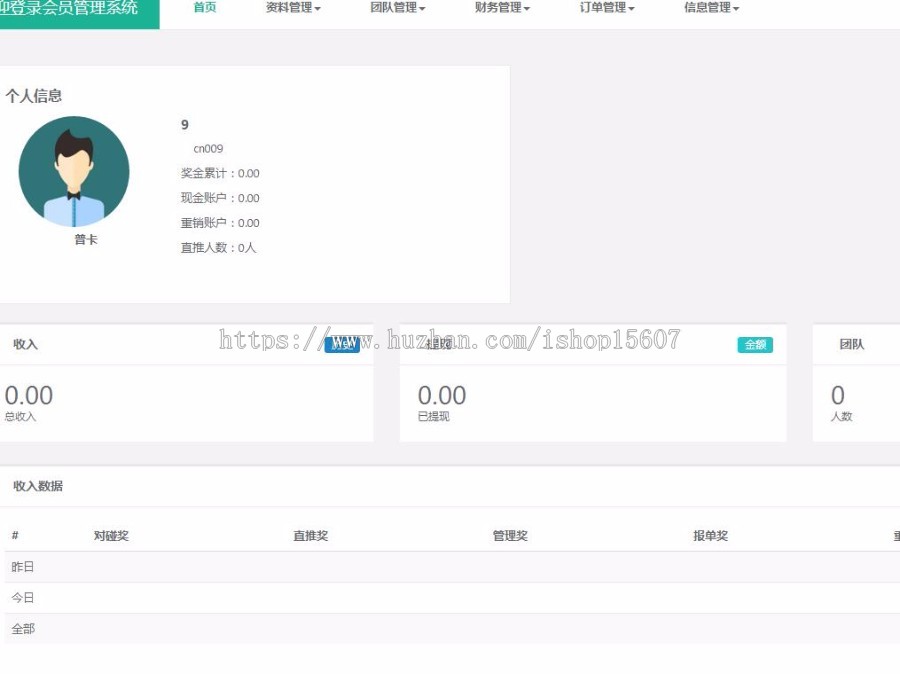Click the 管理奖 column header
Viewport: 900px width, 674px height.
(510, 536)
